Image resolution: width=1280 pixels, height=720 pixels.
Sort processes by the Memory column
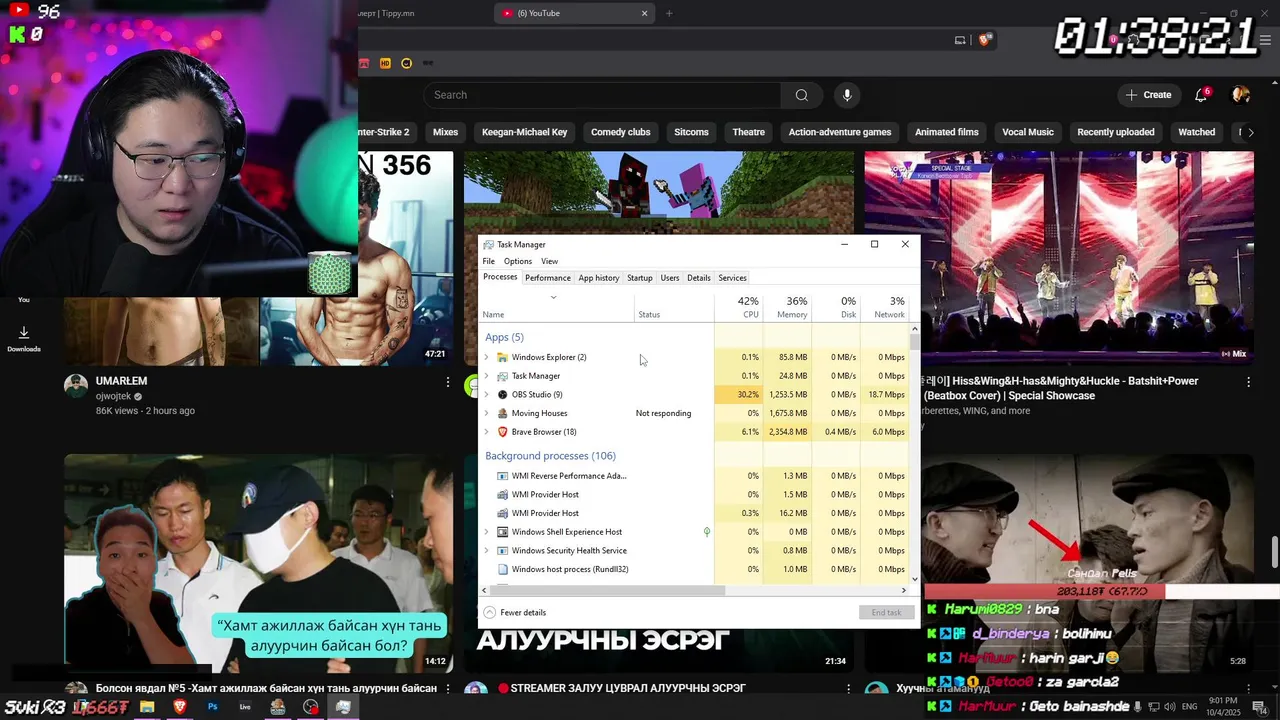coord(786,307)
